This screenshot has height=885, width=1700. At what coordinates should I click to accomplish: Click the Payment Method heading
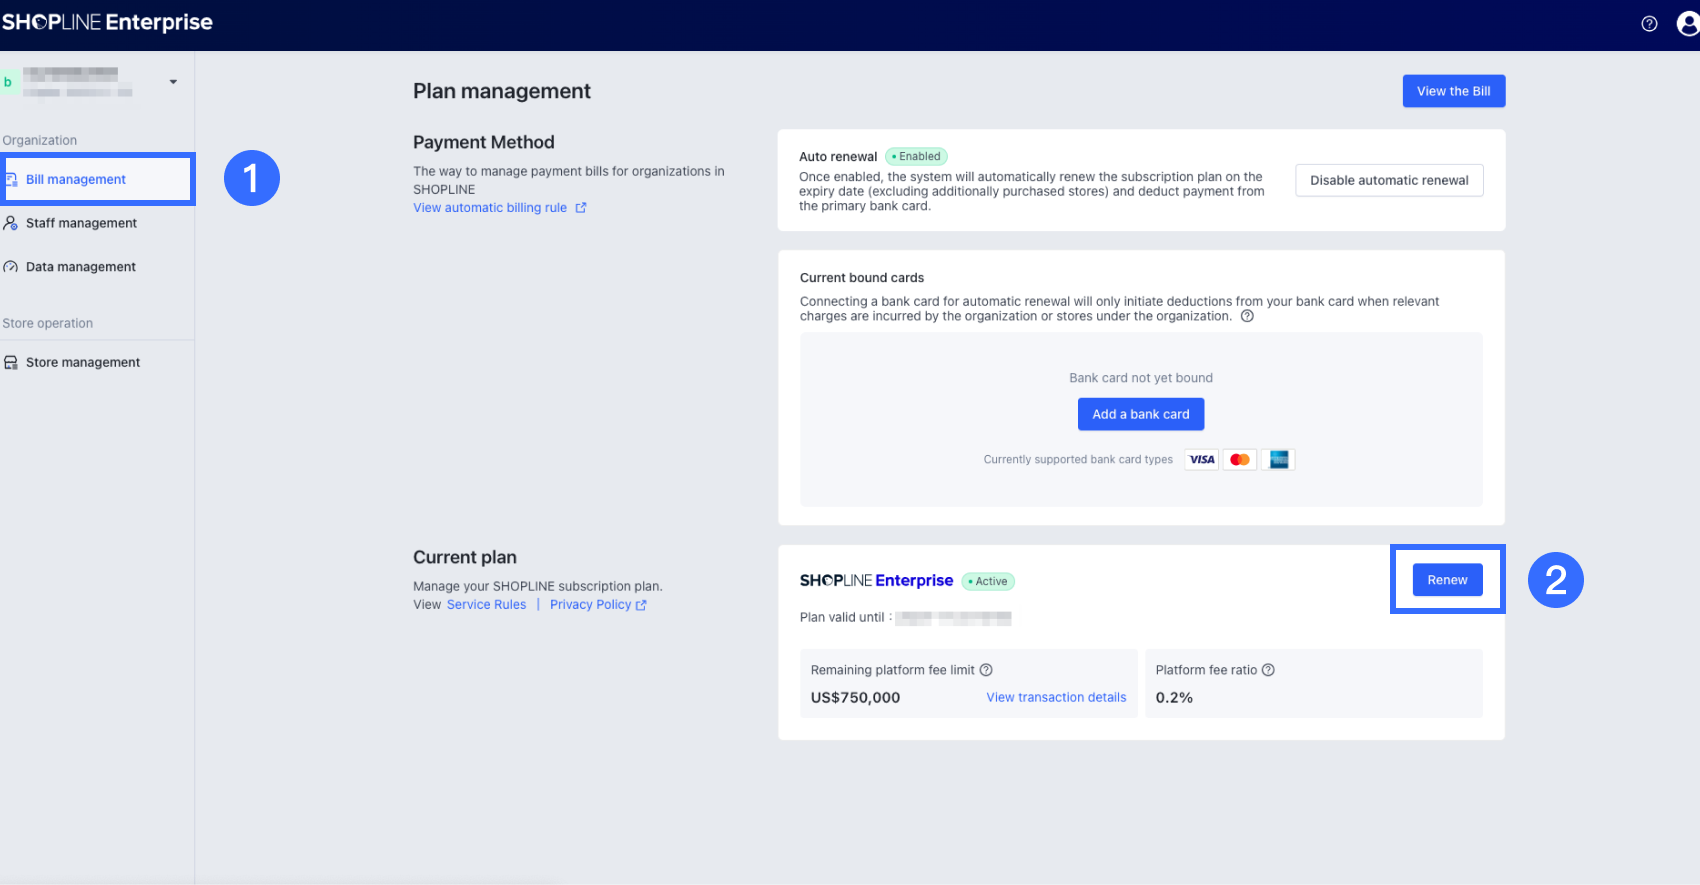click(484, 143)
